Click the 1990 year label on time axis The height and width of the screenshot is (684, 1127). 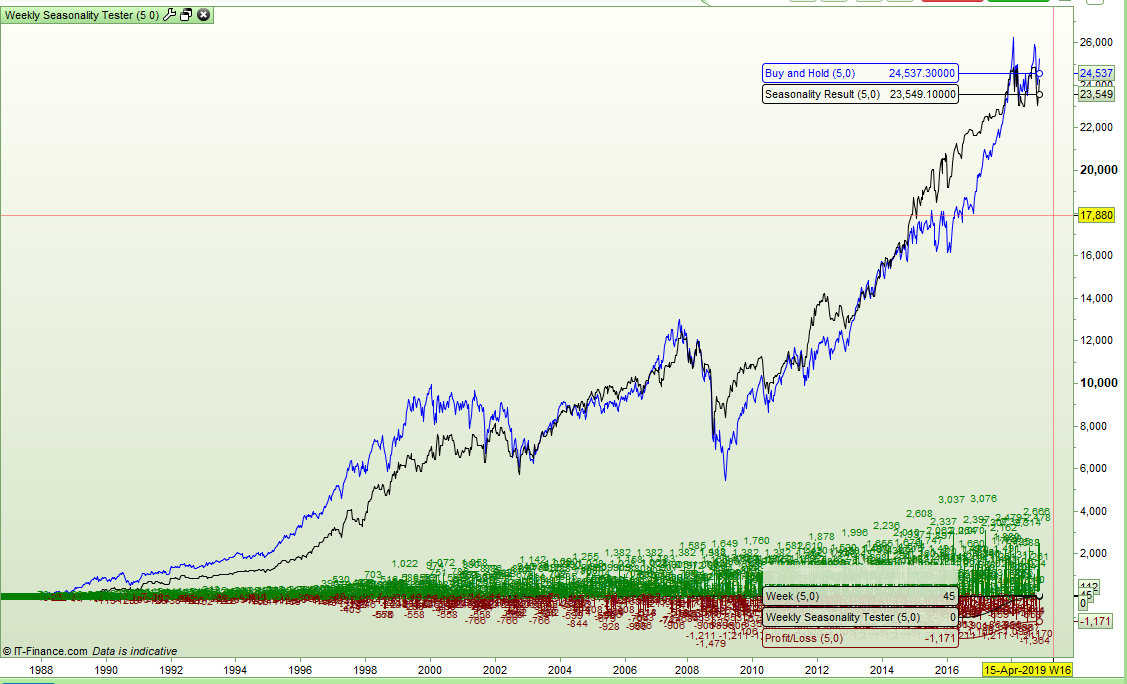pyautogui.click(x=106, y=670)
